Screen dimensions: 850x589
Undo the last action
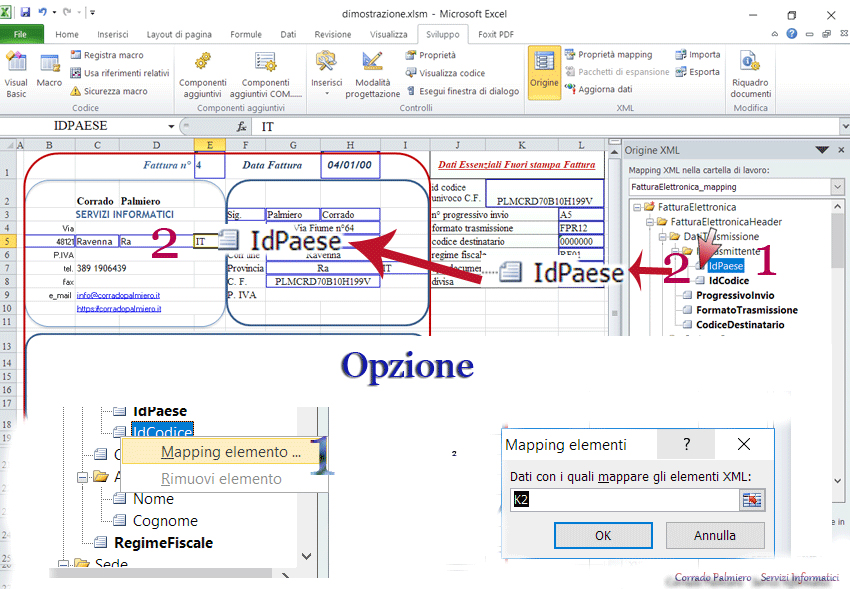coord(42,12)
